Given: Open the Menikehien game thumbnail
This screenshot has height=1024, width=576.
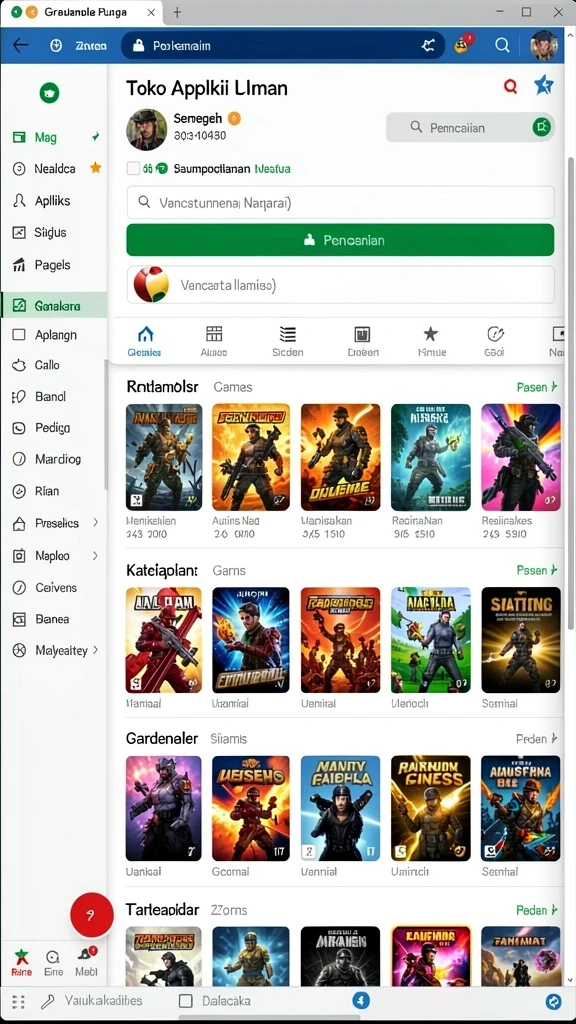Looking at the screenshot, I should [x=164, y=457].
